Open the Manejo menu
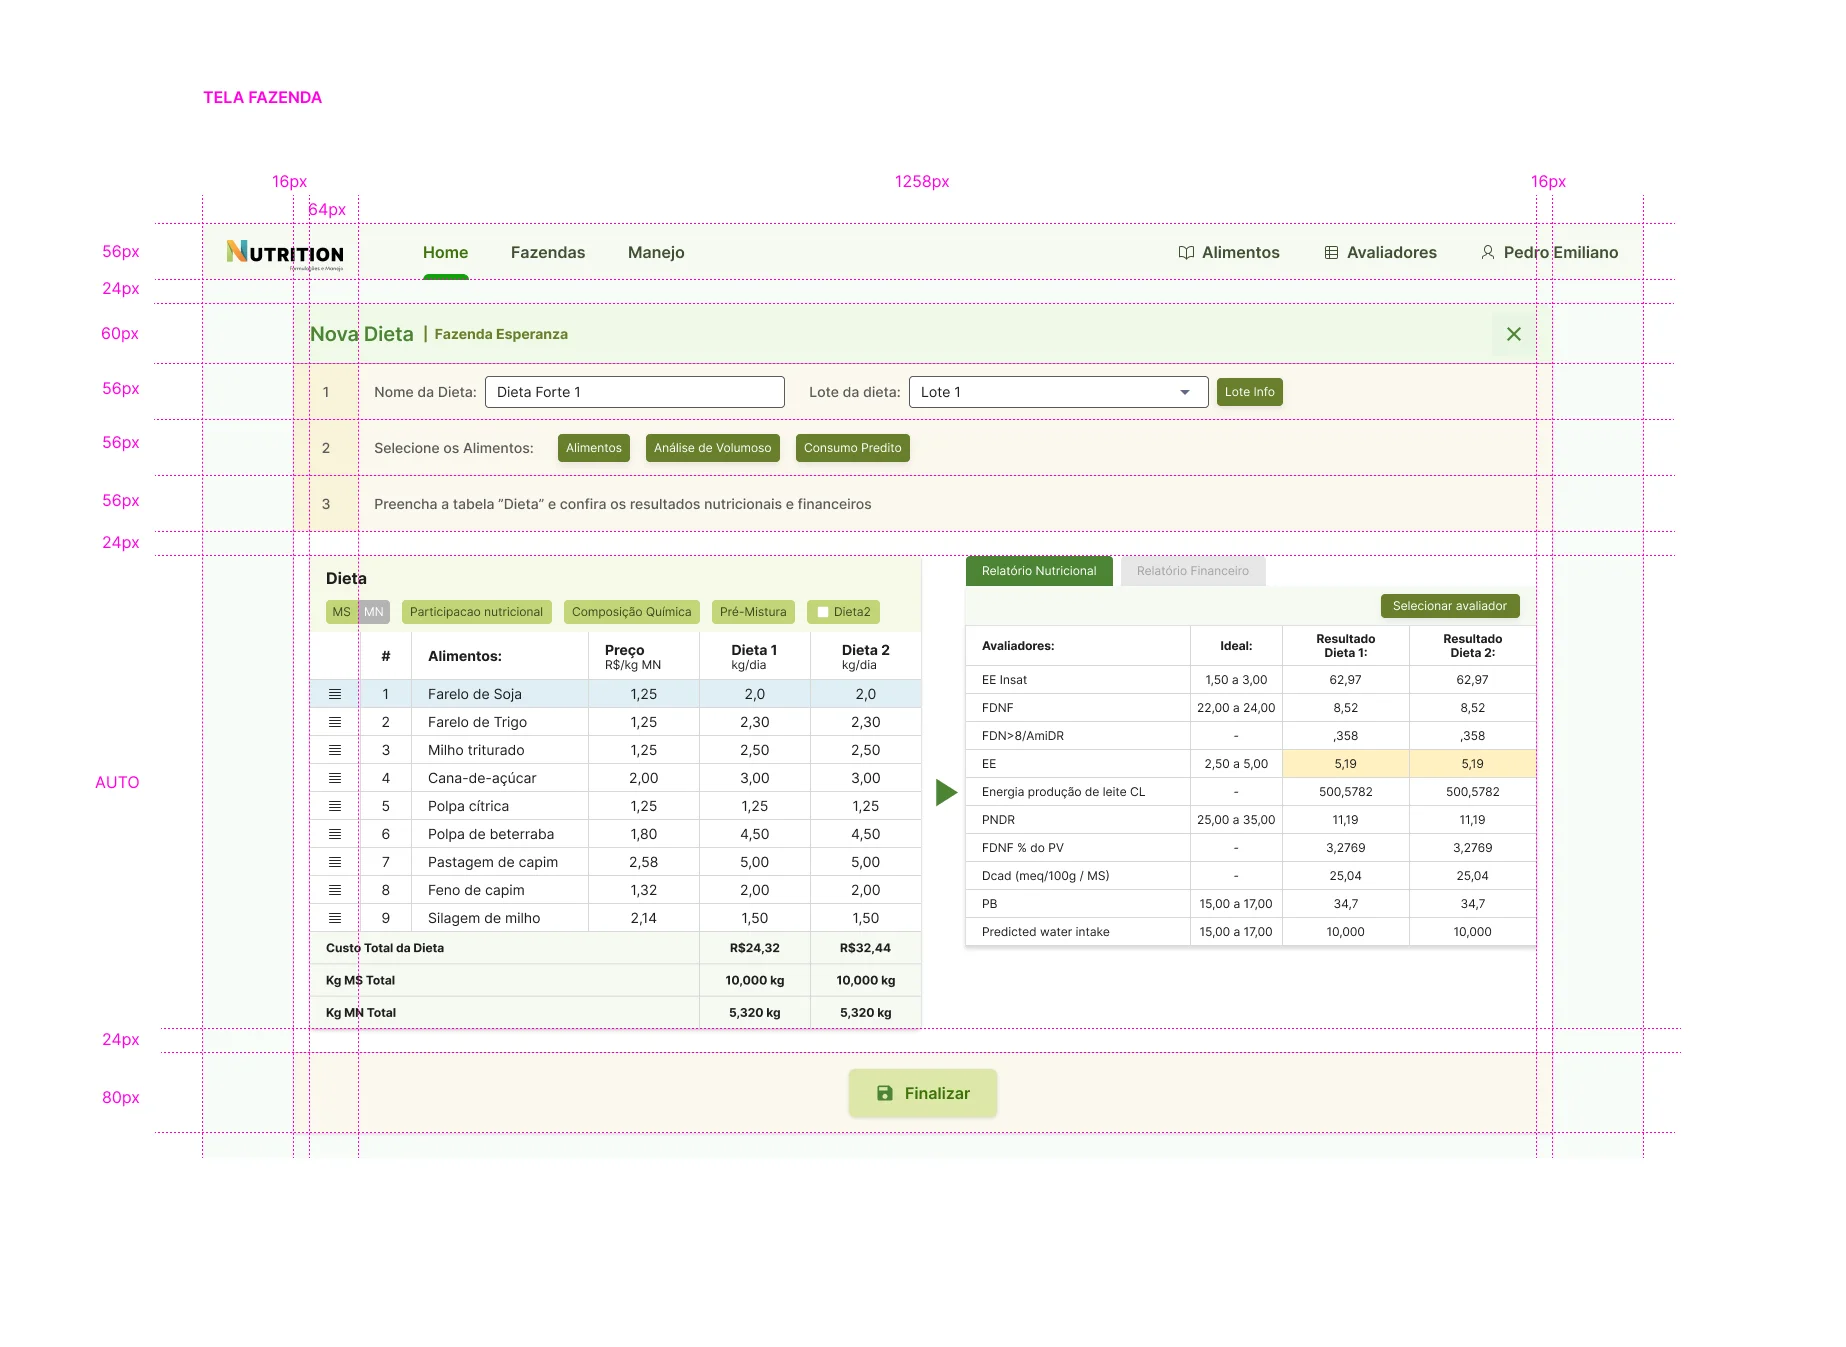1846x1347 pixels. pyautogui.click(x=656, y=253)
